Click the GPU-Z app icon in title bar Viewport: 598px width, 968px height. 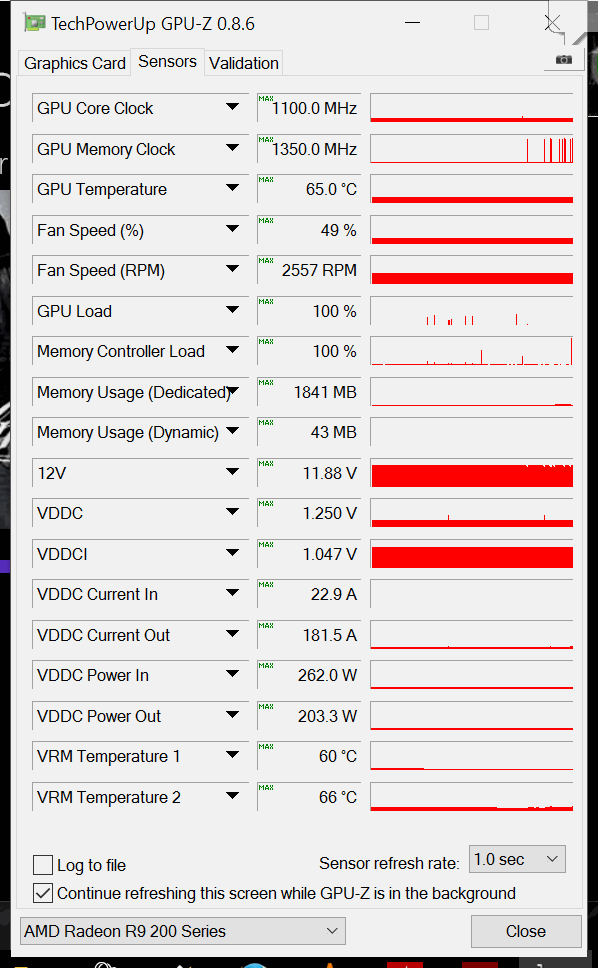click(x=35, y=23)
